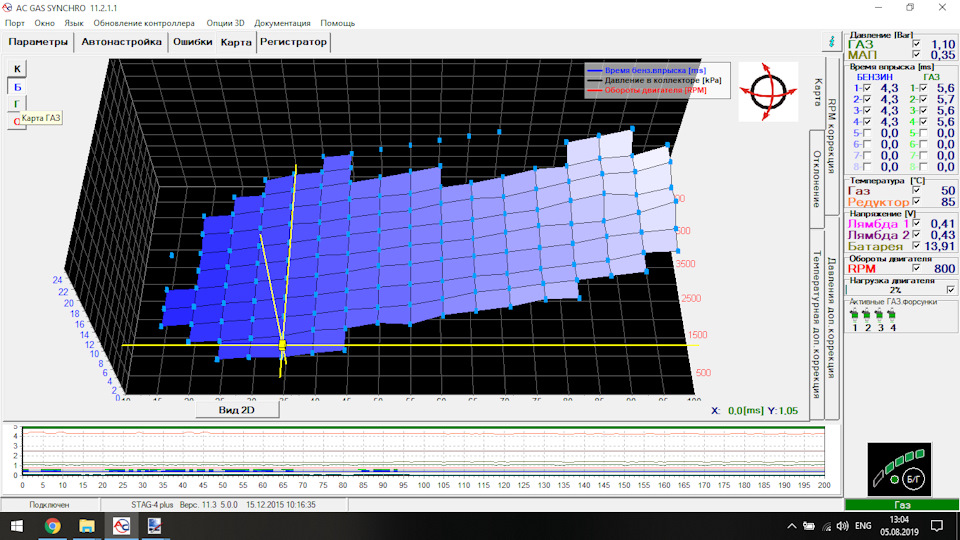The height and width of the screenshot is (540, 960).
Task: Toggle the ГАЗ pressure checkbox
Action: [x=916, y=44]
